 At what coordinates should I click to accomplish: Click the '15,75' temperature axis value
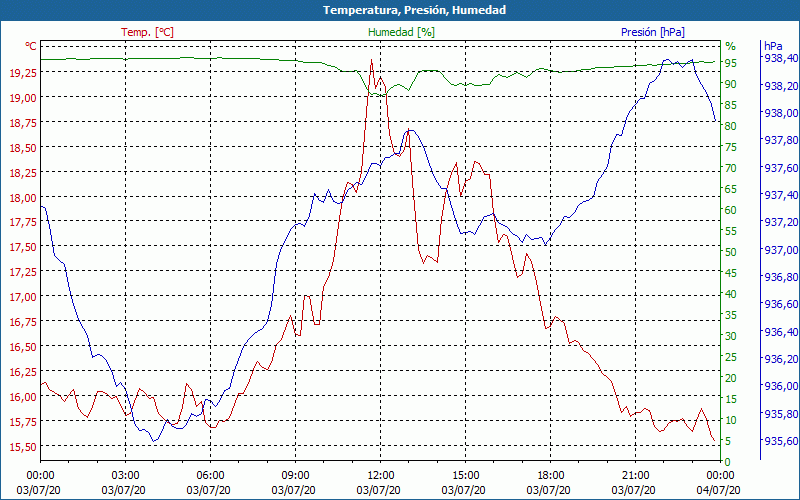[23, 421]
